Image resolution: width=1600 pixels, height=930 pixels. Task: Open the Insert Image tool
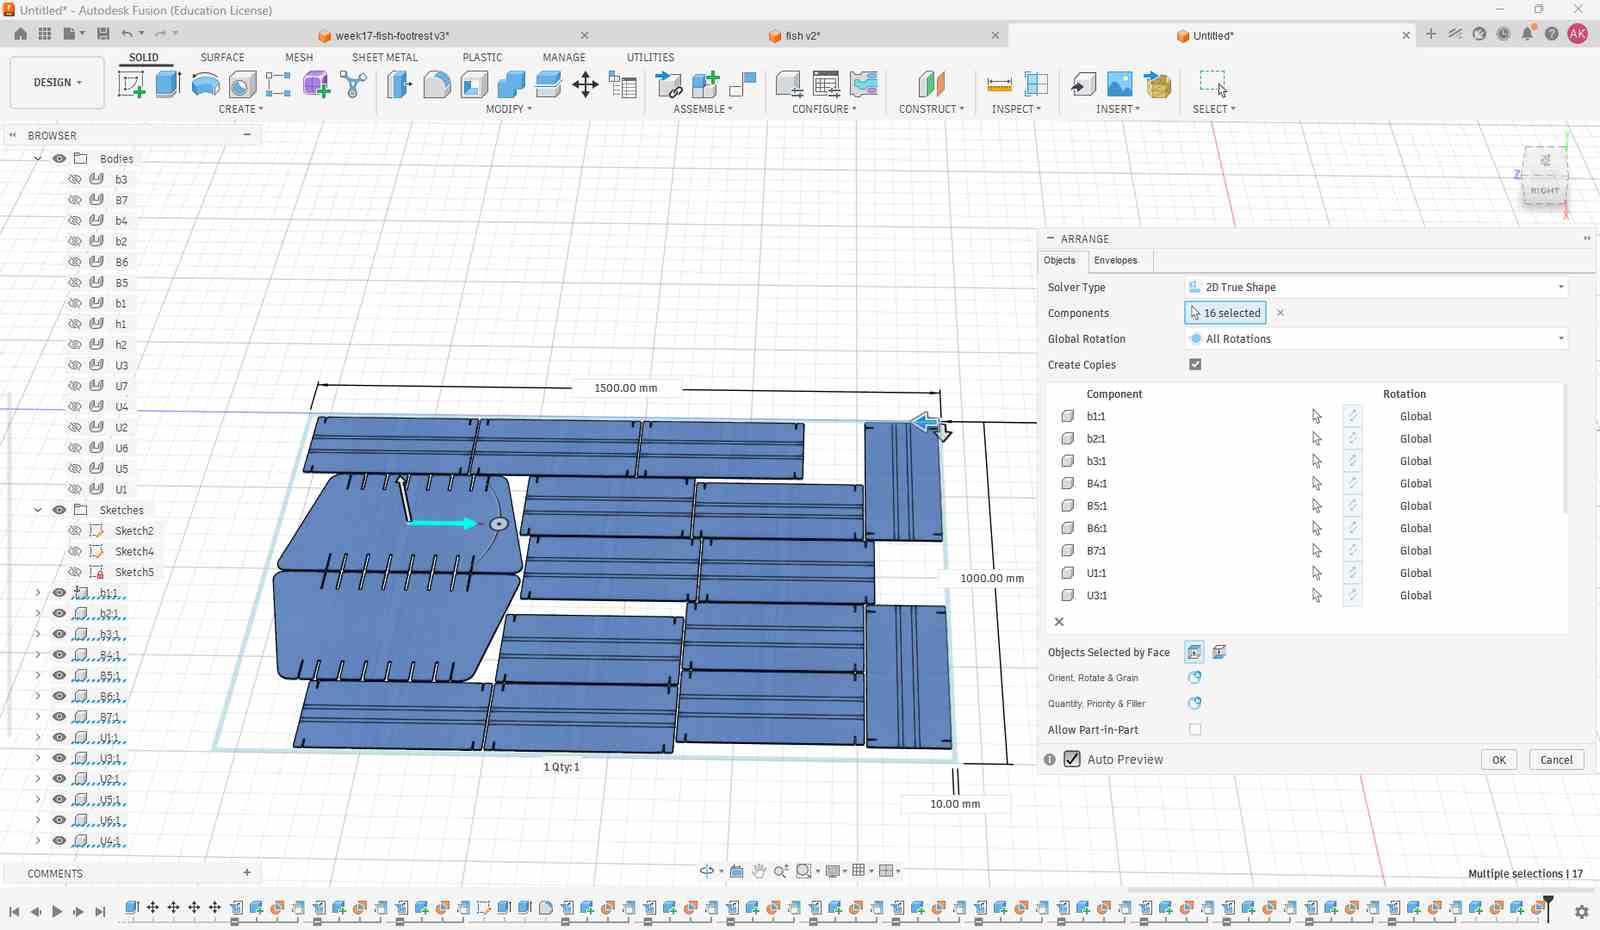(1120, 84)
